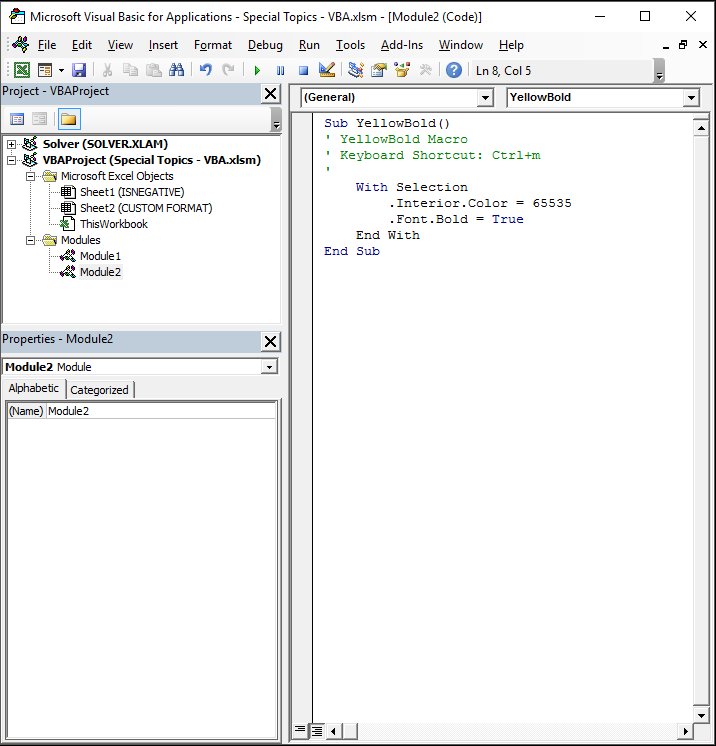The image size is (716, 746).
Task: Open the Tools menu
Action: pyautogui.click(x=350, y=45)
